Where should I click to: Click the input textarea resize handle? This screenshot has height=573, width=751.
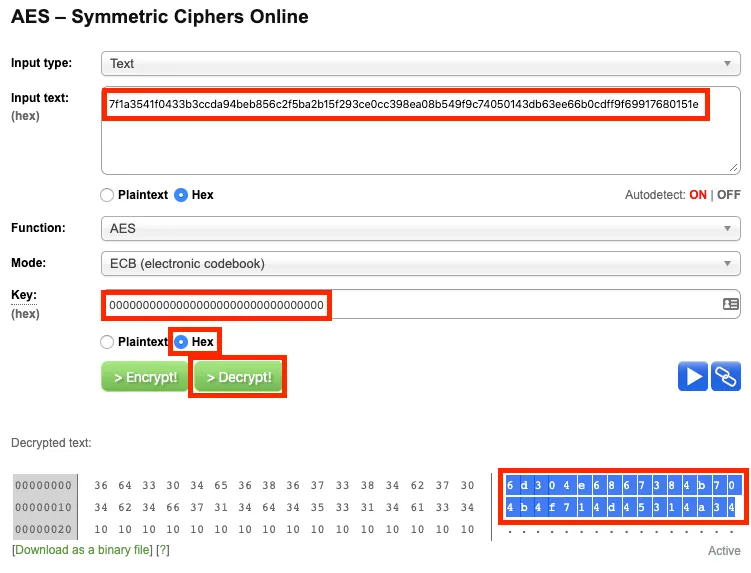pos(734,168)
